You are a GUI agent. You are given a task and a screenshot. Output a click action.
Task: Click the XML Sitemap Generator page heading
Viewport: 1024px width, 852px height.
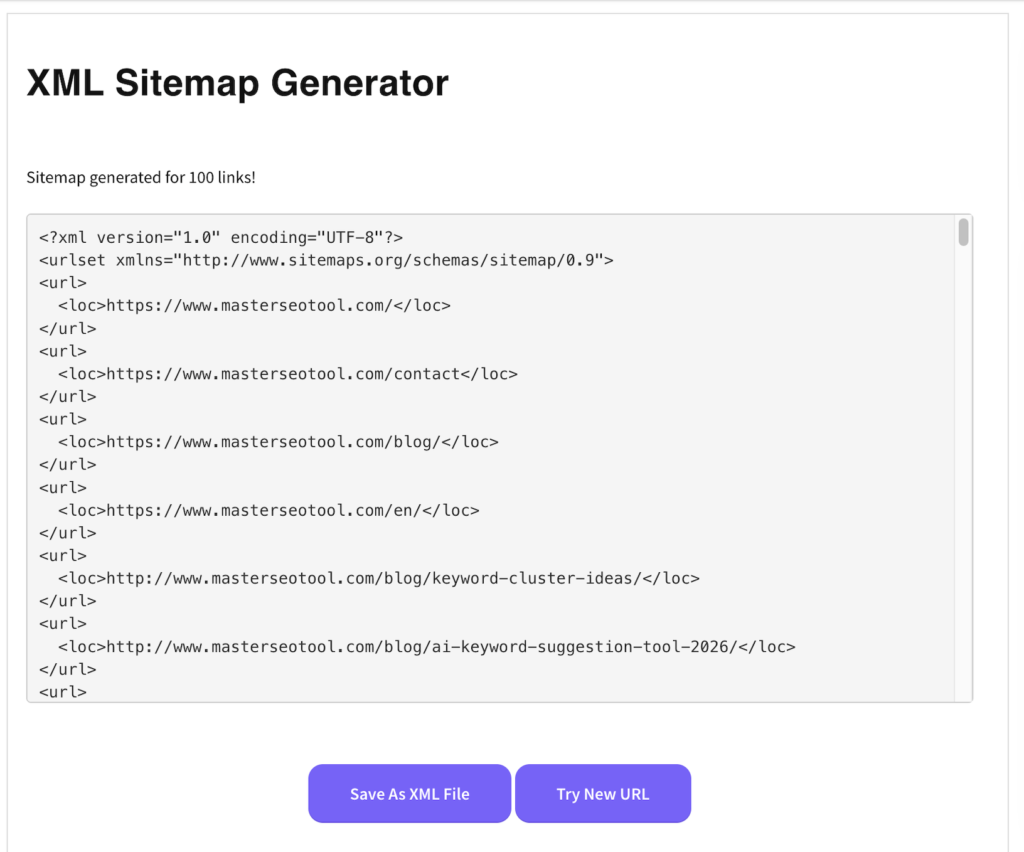(237, 84)
